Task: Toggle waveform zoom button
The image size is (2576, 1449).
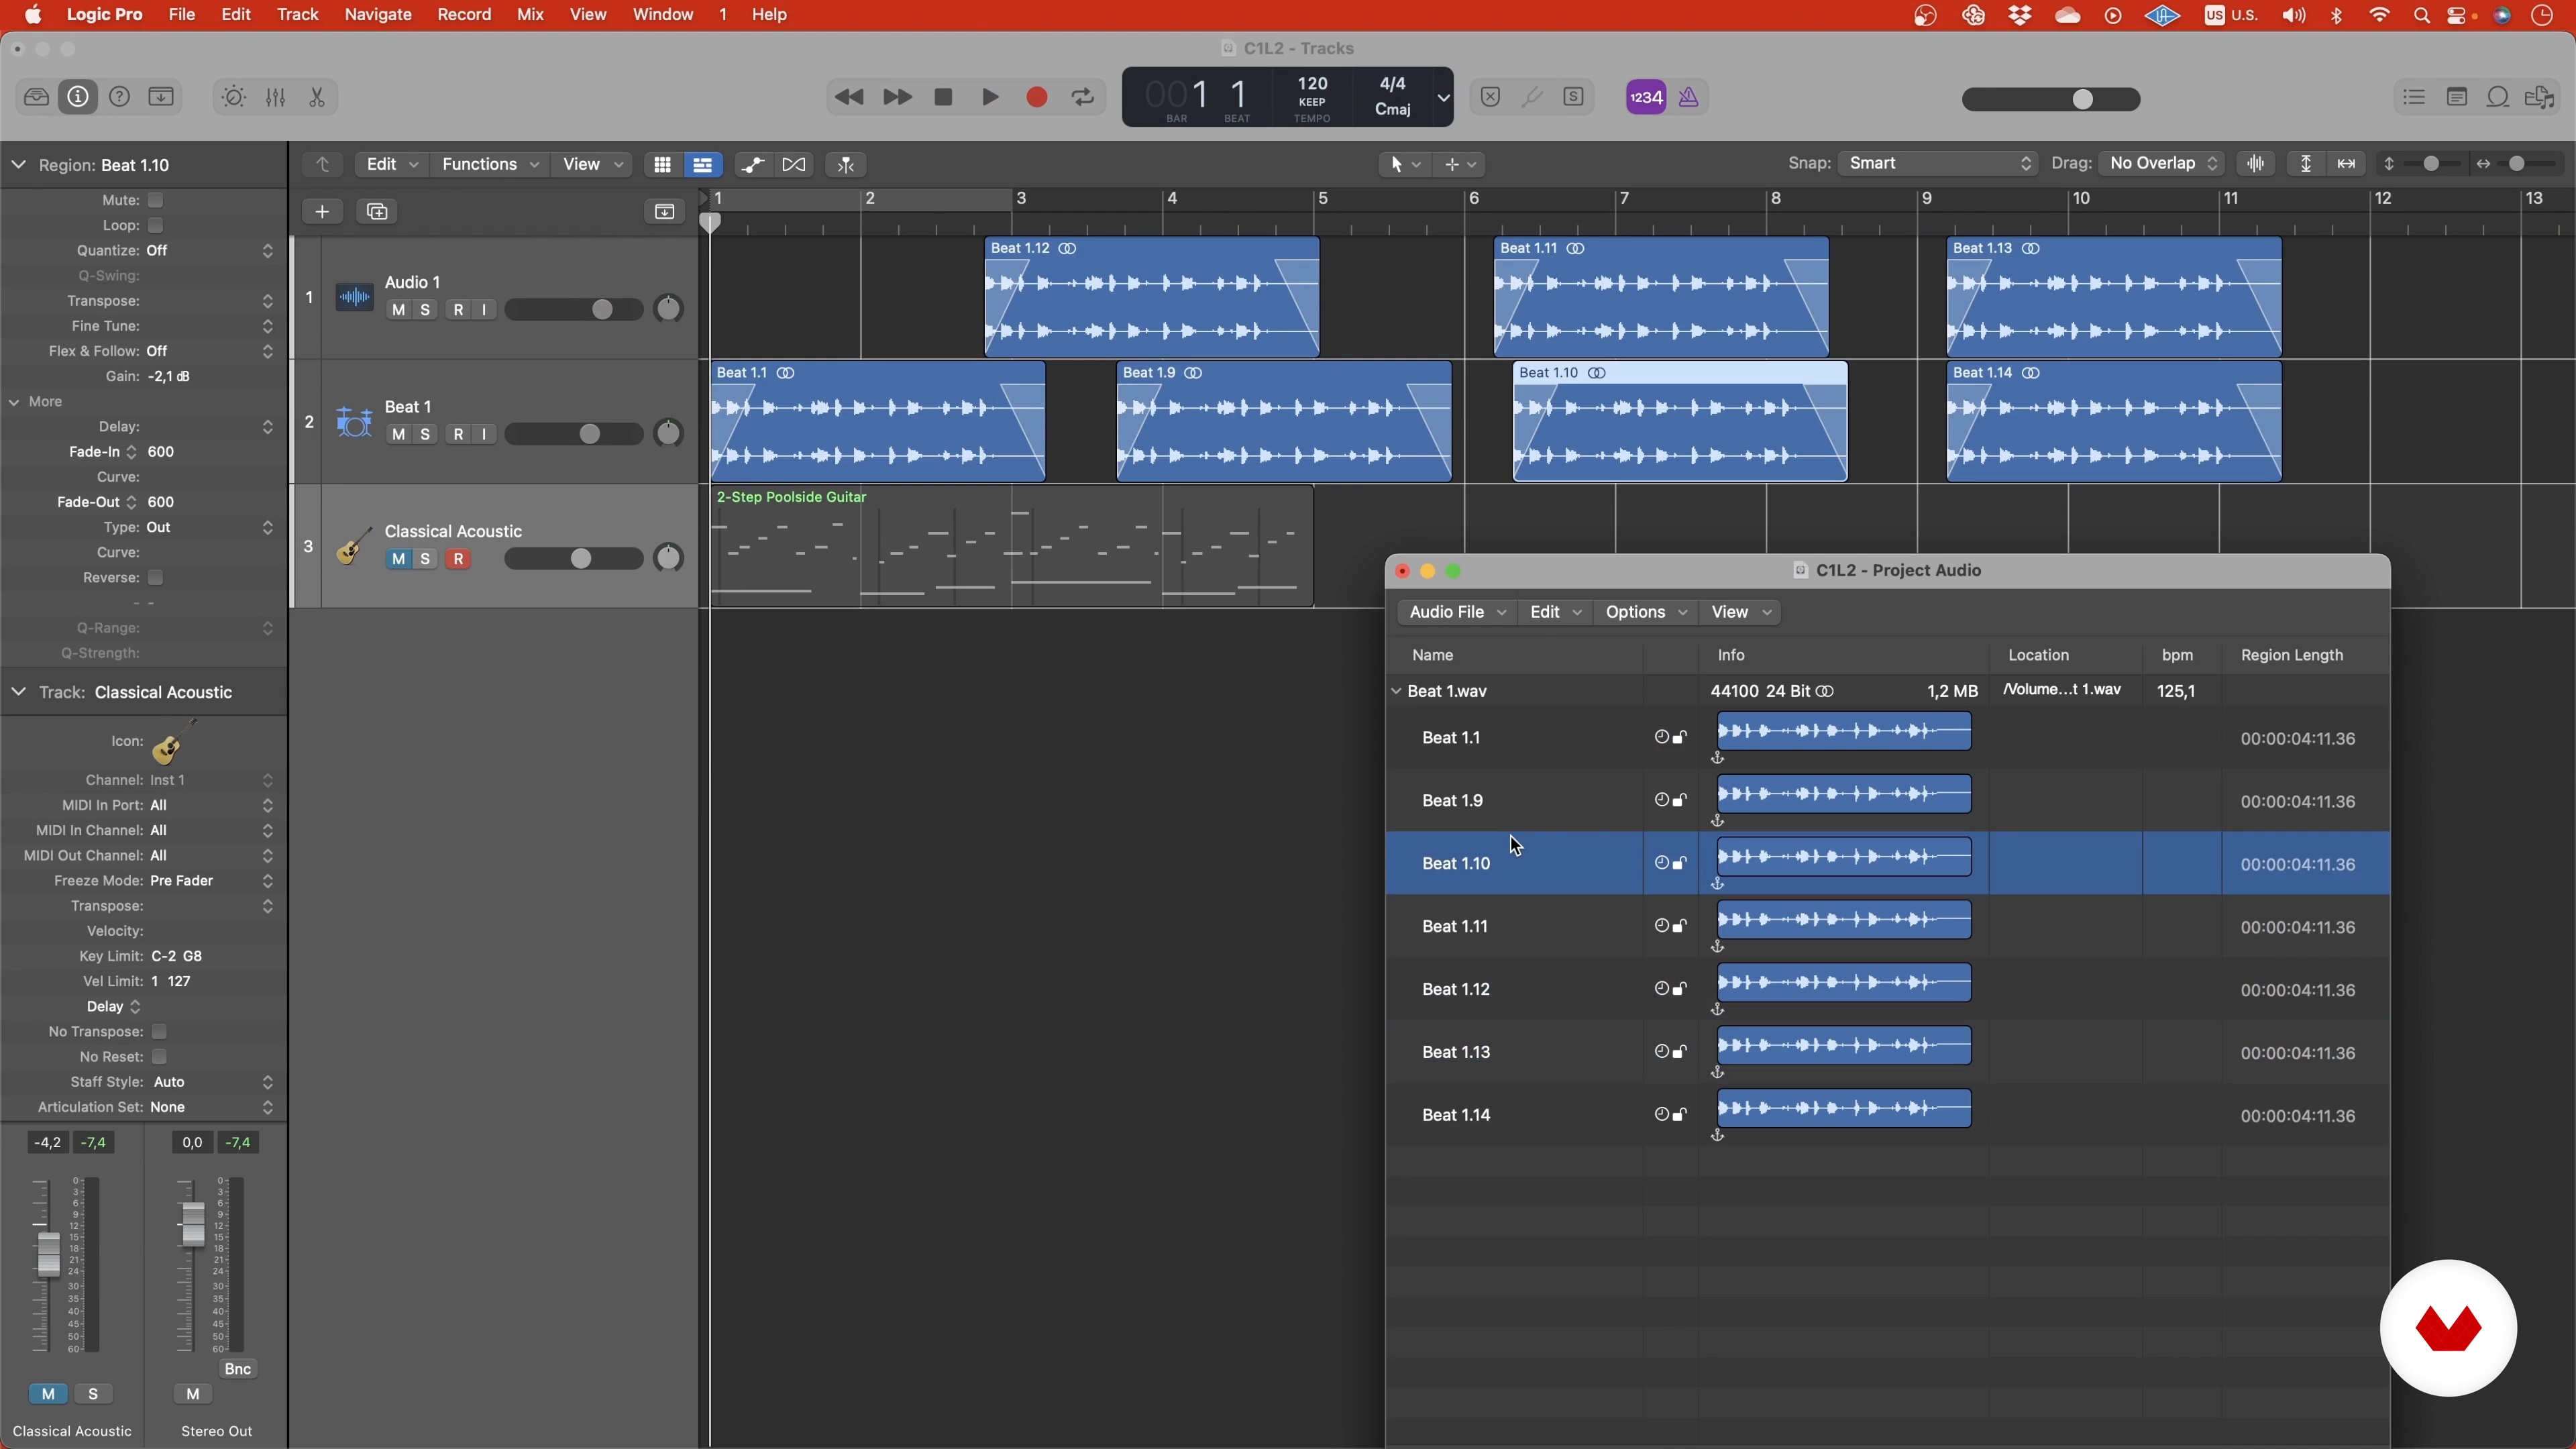Action: [x=2256, y=163]
